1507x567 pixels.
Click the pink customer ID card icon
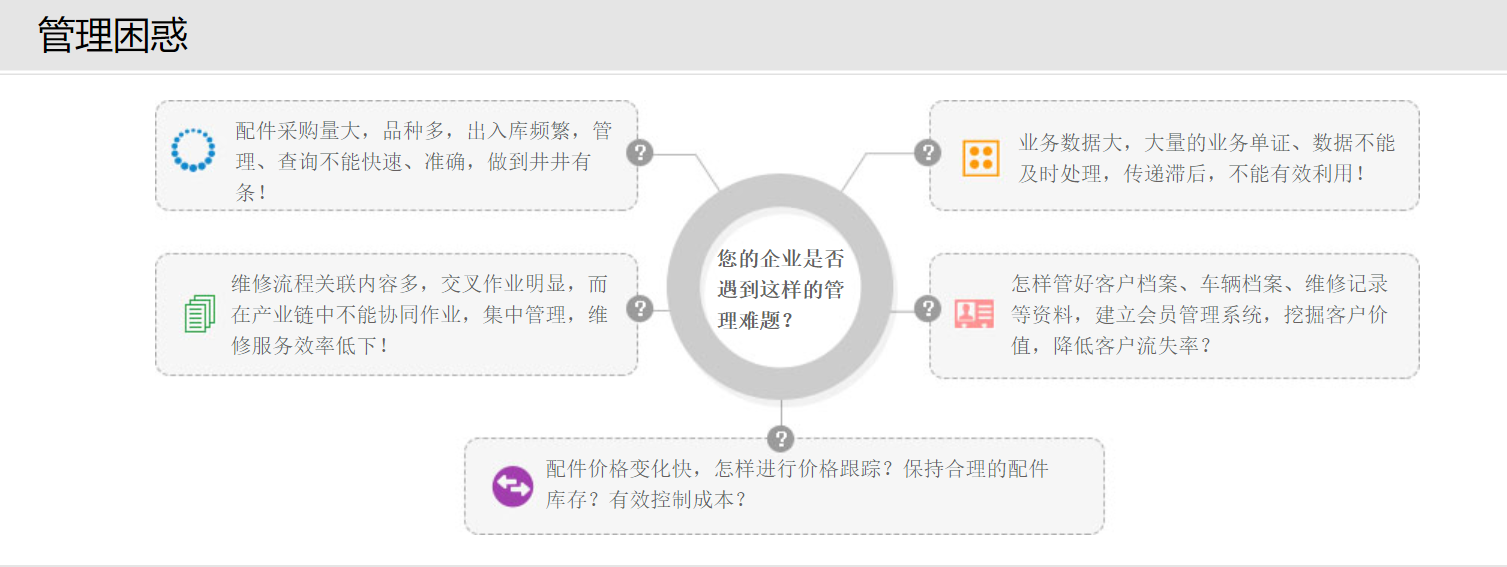[x=974, y=314]
